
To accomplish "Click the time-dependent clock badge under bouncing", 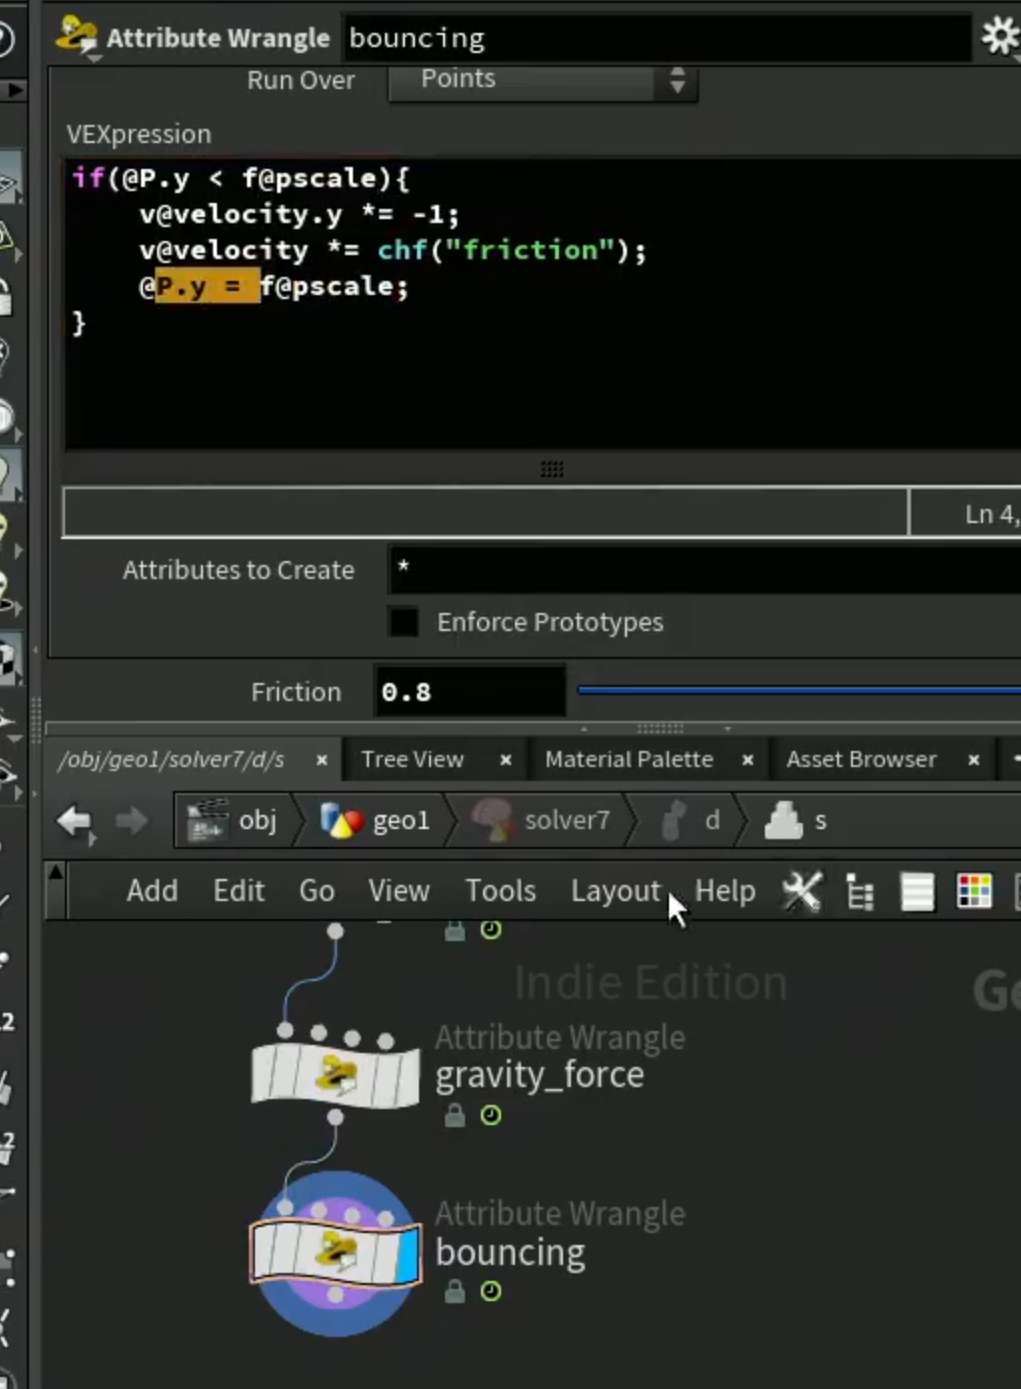I will [491, 1291].
